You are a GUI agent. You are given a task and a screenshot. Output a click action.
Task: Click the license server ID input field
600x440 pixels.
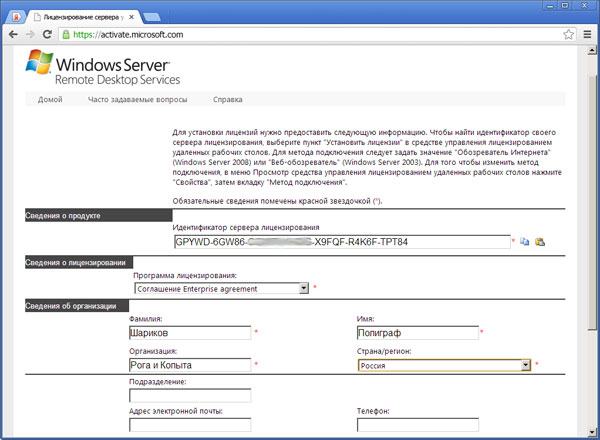pyautogui.click(x=342, y=242)
